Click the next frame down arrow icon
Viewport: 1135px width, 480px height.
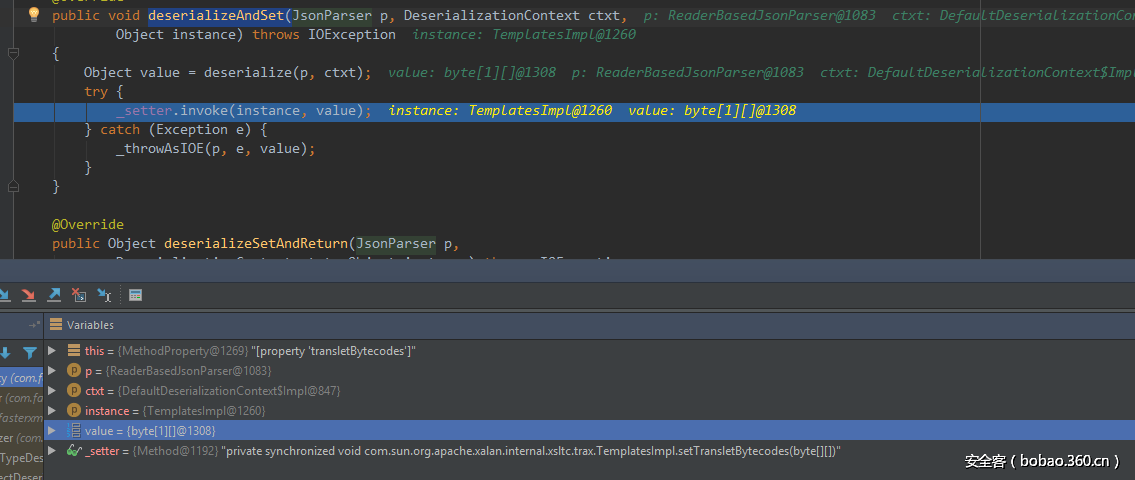[x=6, y=352]
